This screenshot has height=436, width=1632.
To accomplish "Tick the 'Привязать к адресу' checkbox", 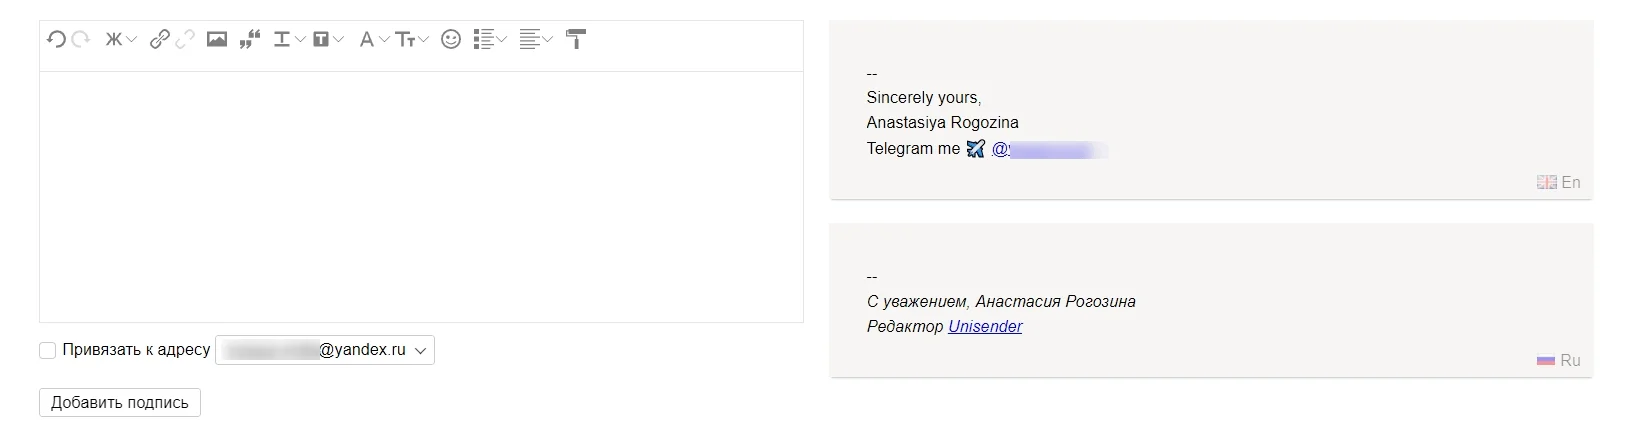I will point(47,350).
